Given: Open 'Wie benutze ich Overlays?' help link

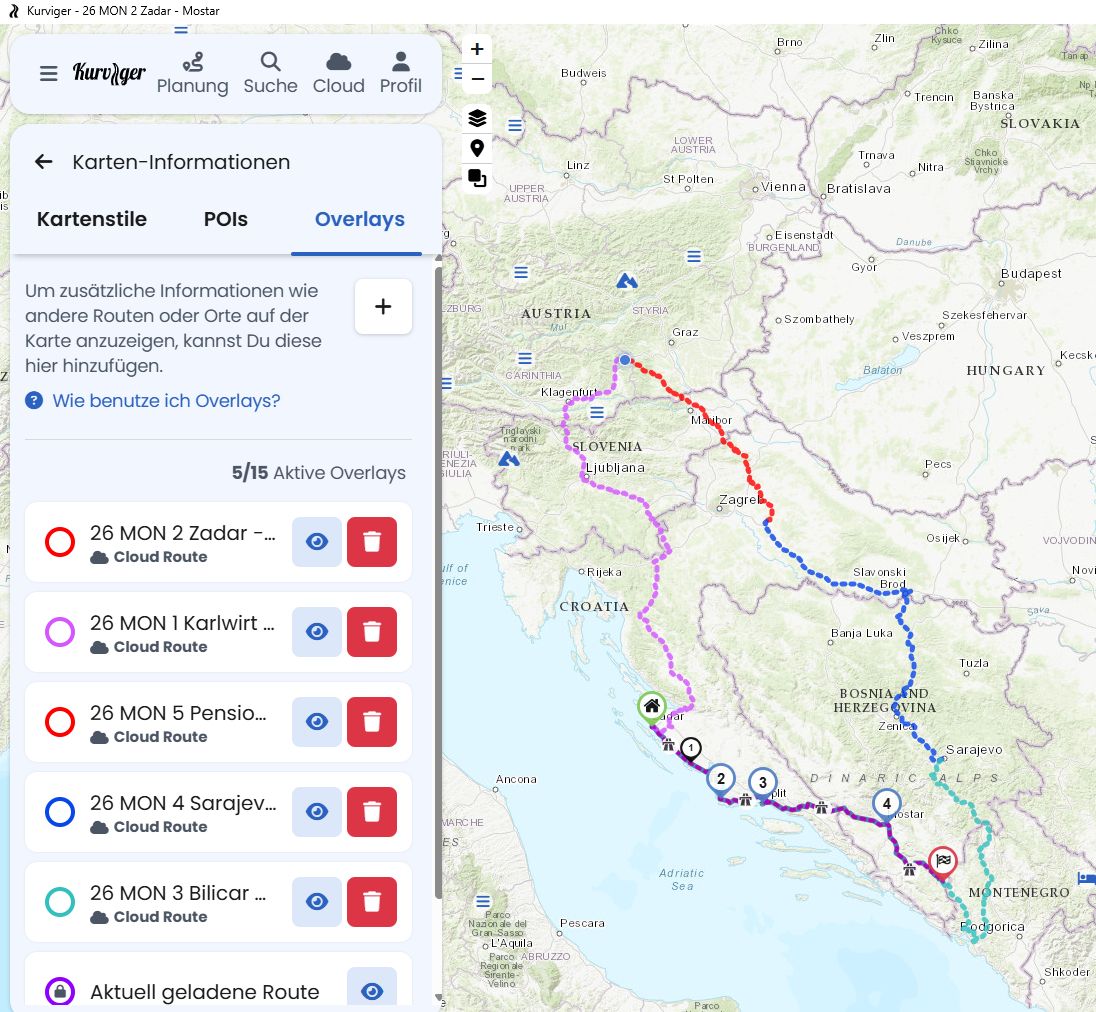Looking at the screenshot, I should [x=166, y=401].
